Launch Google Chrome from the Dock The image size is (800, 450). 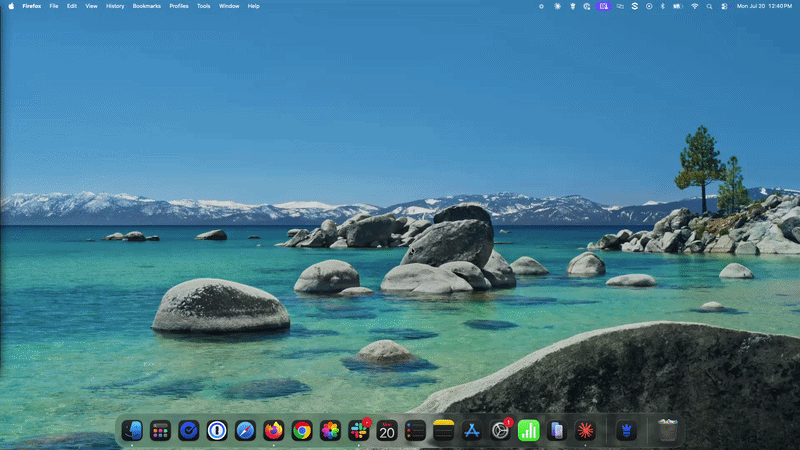(302, 431)
